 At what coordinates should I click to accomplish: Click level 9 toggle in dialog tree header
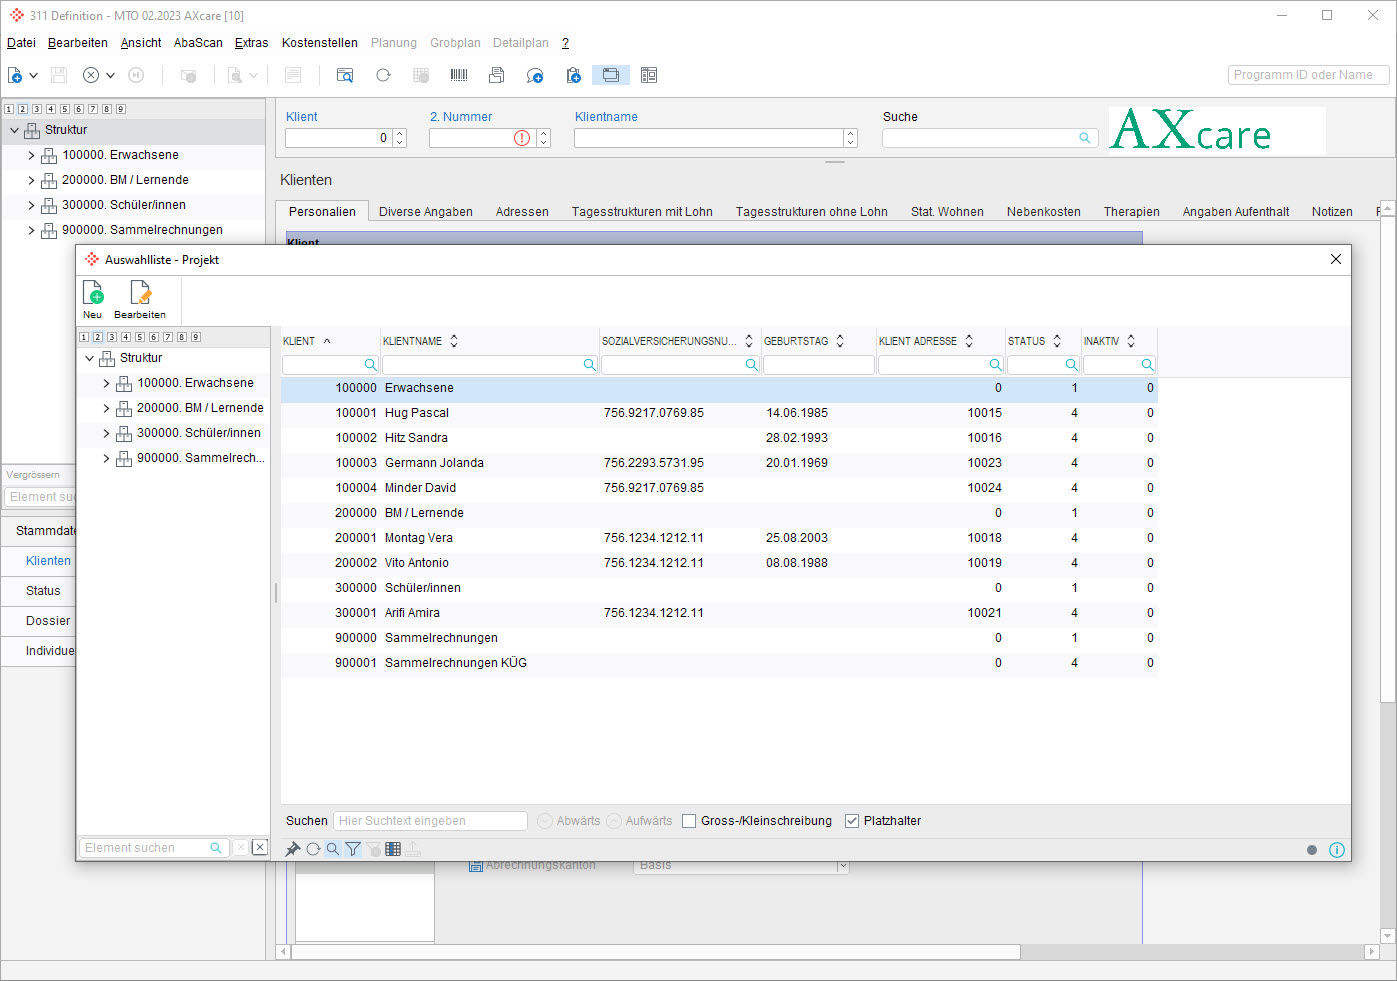coord(196,337)
